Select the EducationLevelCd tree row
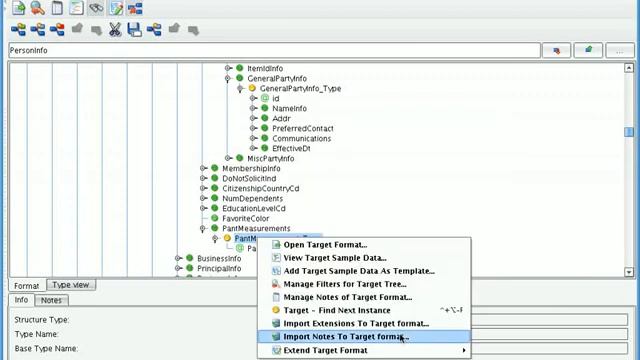 (x=253, y=208)
